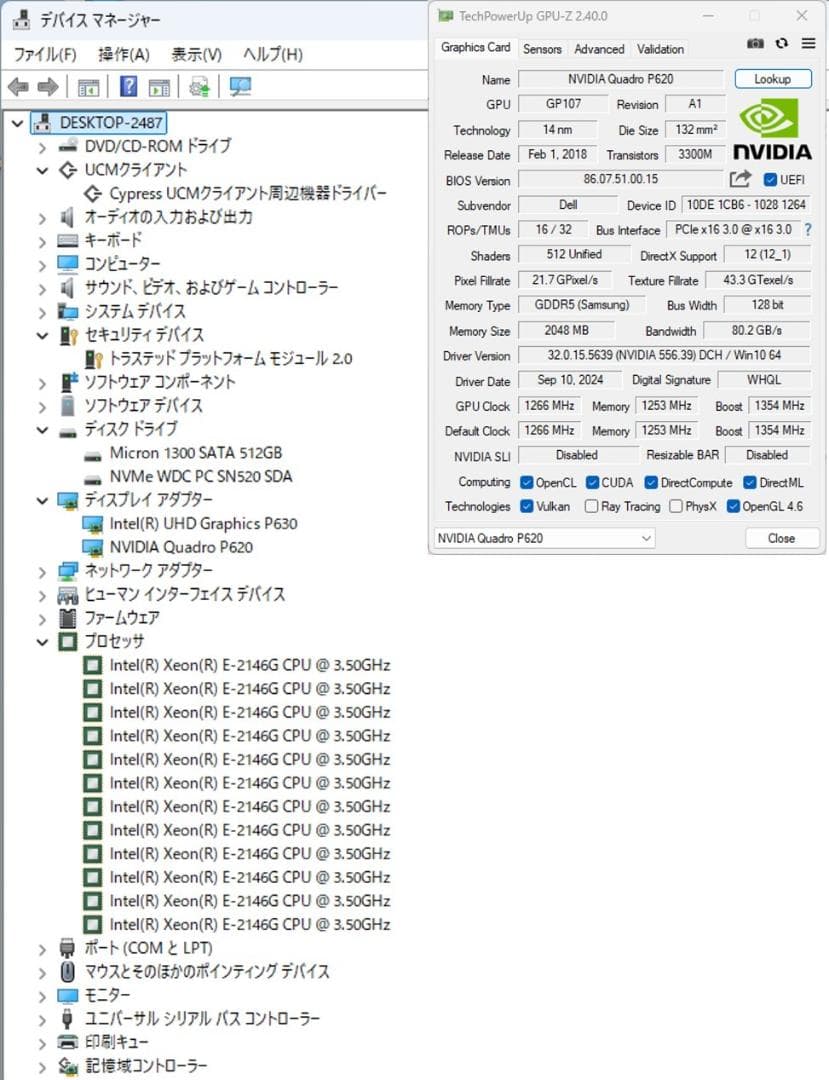The image size is (829, 1080).
Task: Refresh GPU-Z readings via refresh icon
Action: (x=782, y=44)
